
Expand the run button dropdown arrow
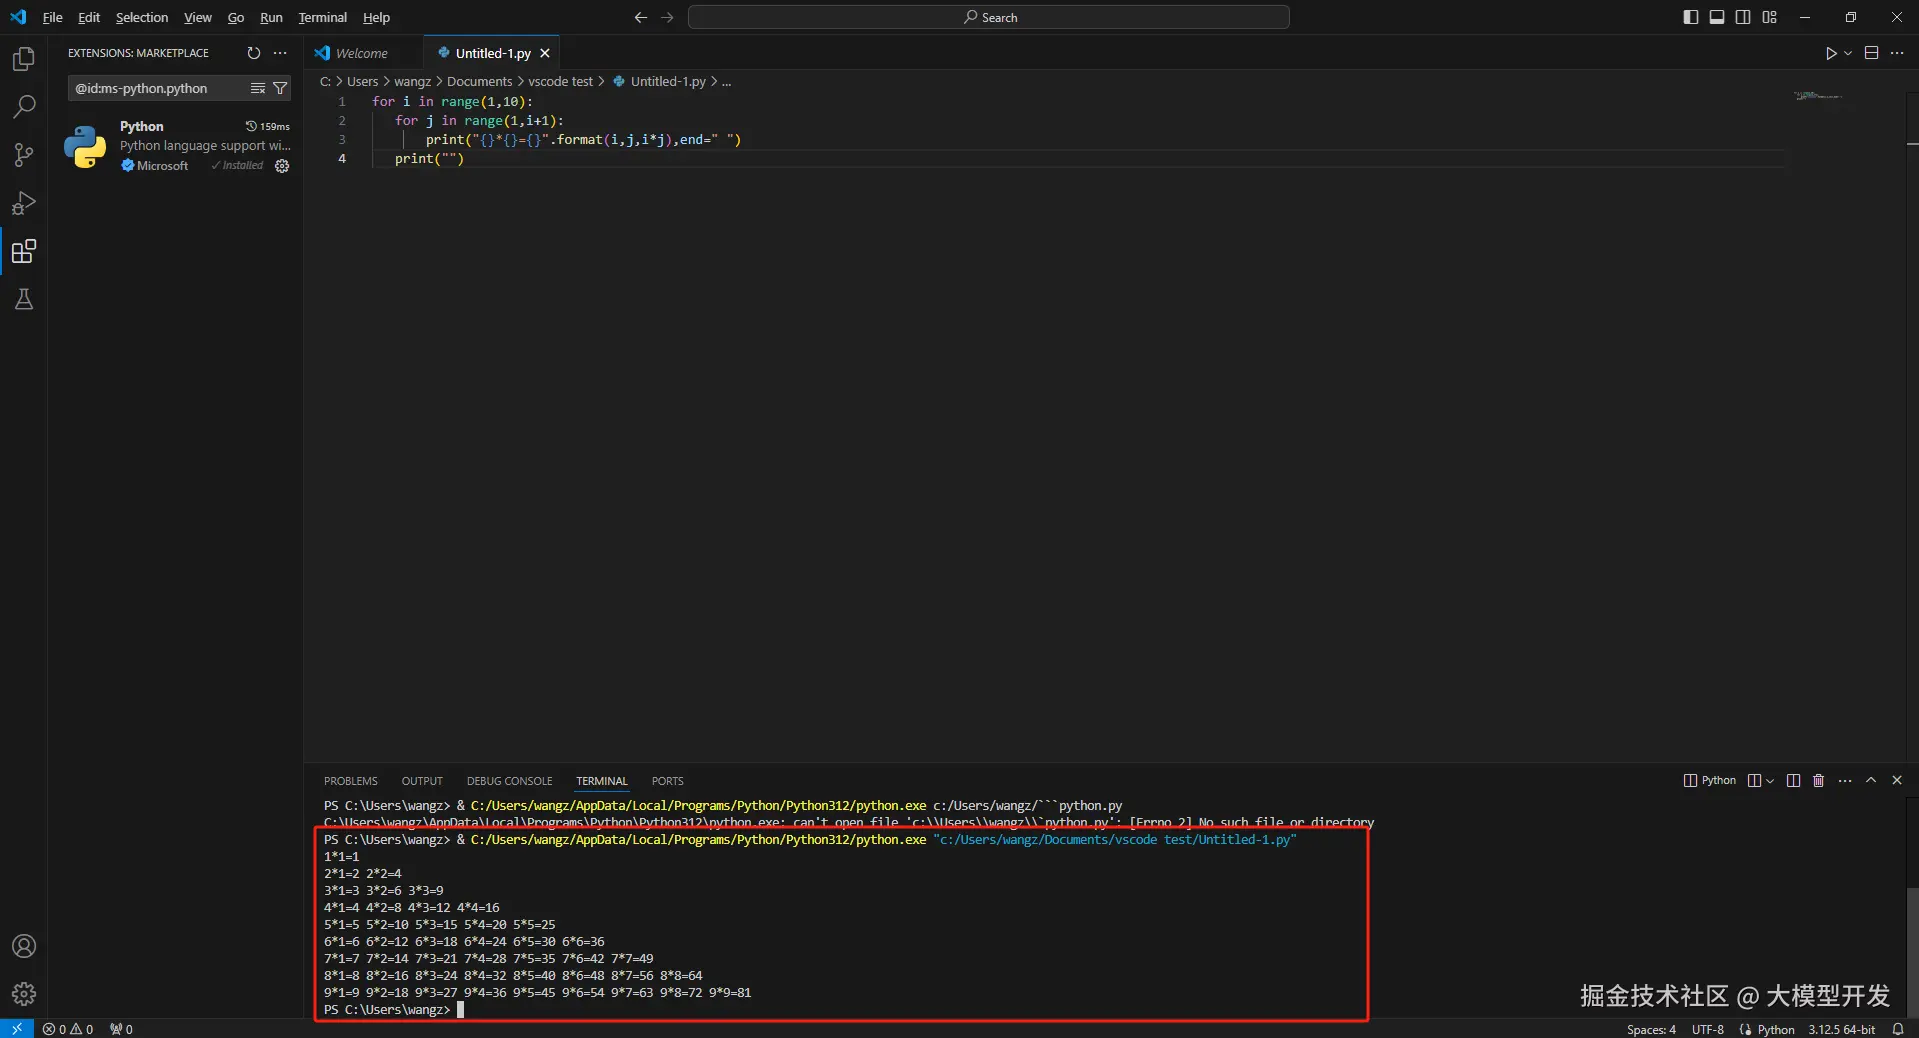[x=1848, y=53]
